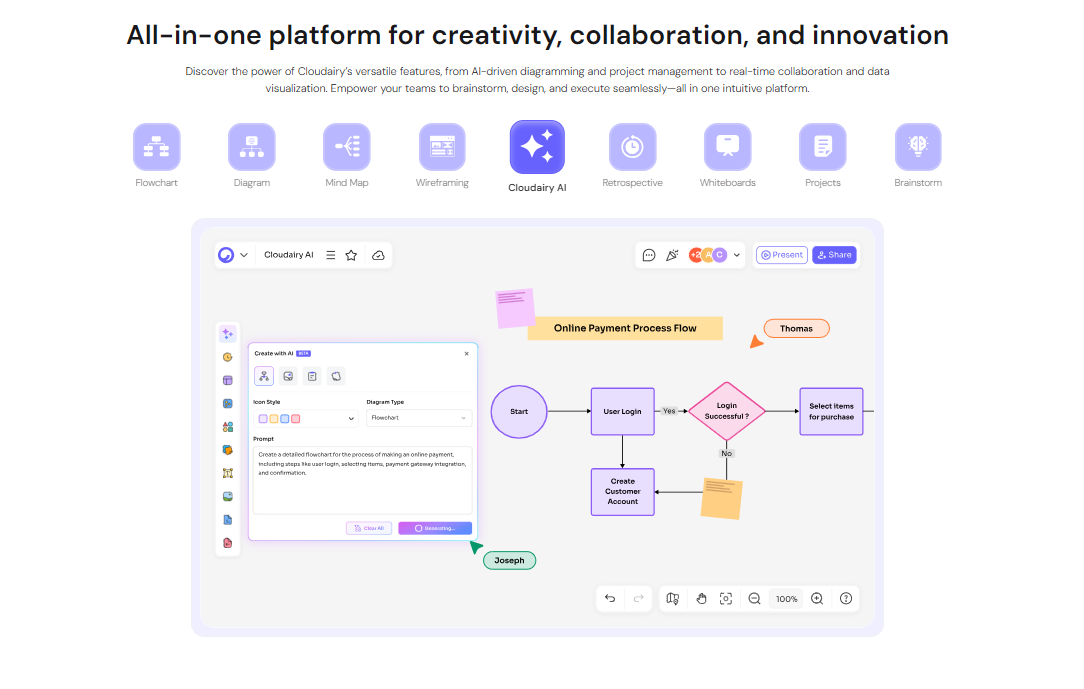Open the blue diagram tool in sidebar
1084x689 pixels.
227,404
